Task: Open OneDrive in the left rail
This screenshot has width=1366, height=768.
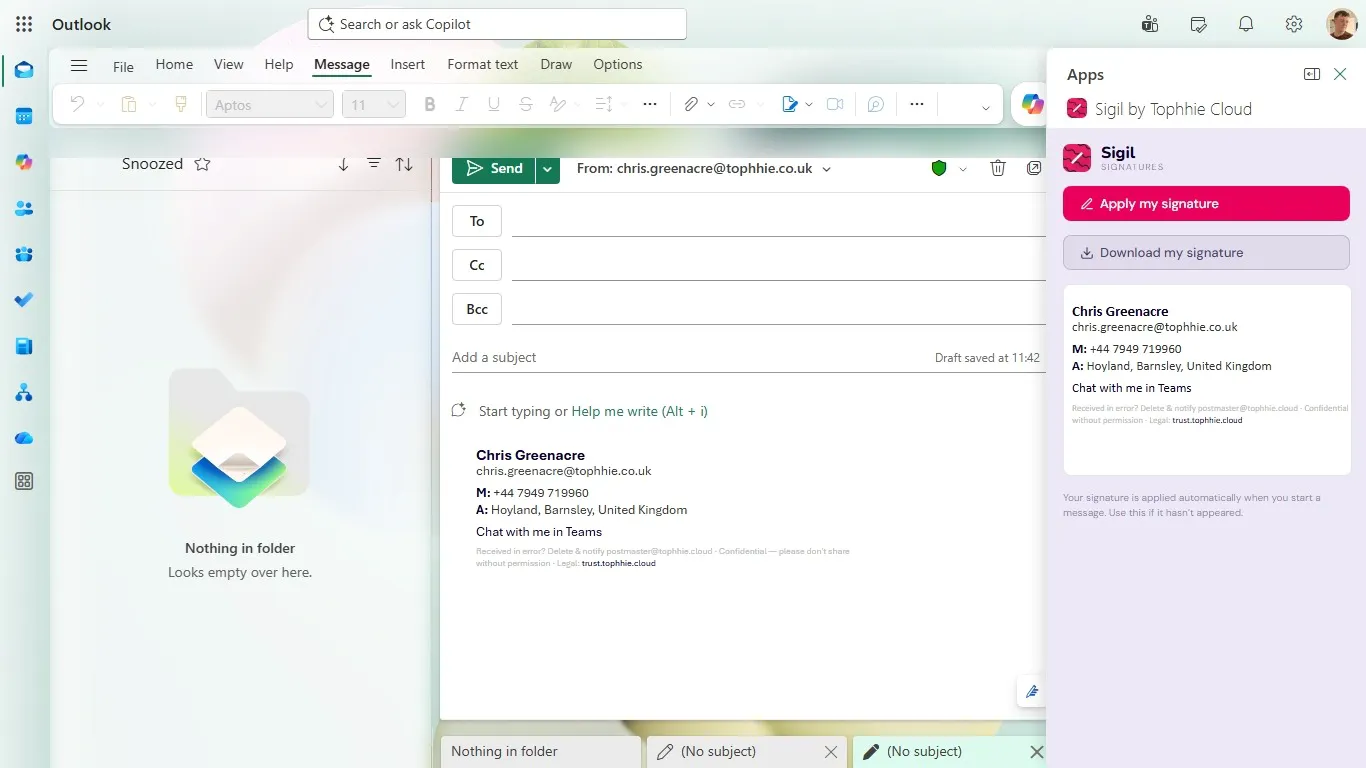Action: click(24, 438)
